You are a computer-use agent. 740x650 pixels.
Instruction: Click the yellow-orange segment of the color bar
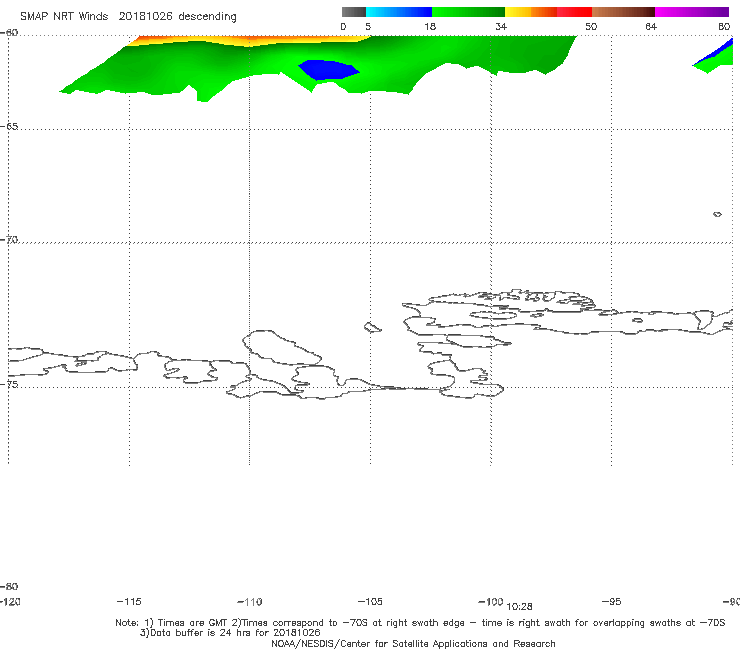pyautogui.click(x=530, y=12)
